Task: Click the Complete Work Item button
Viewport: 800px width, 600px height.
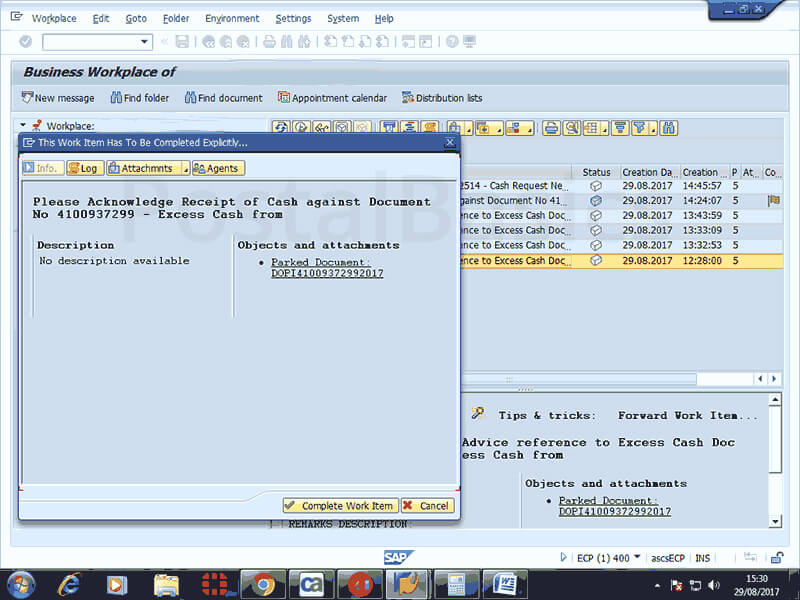Action: click(340, 506)
